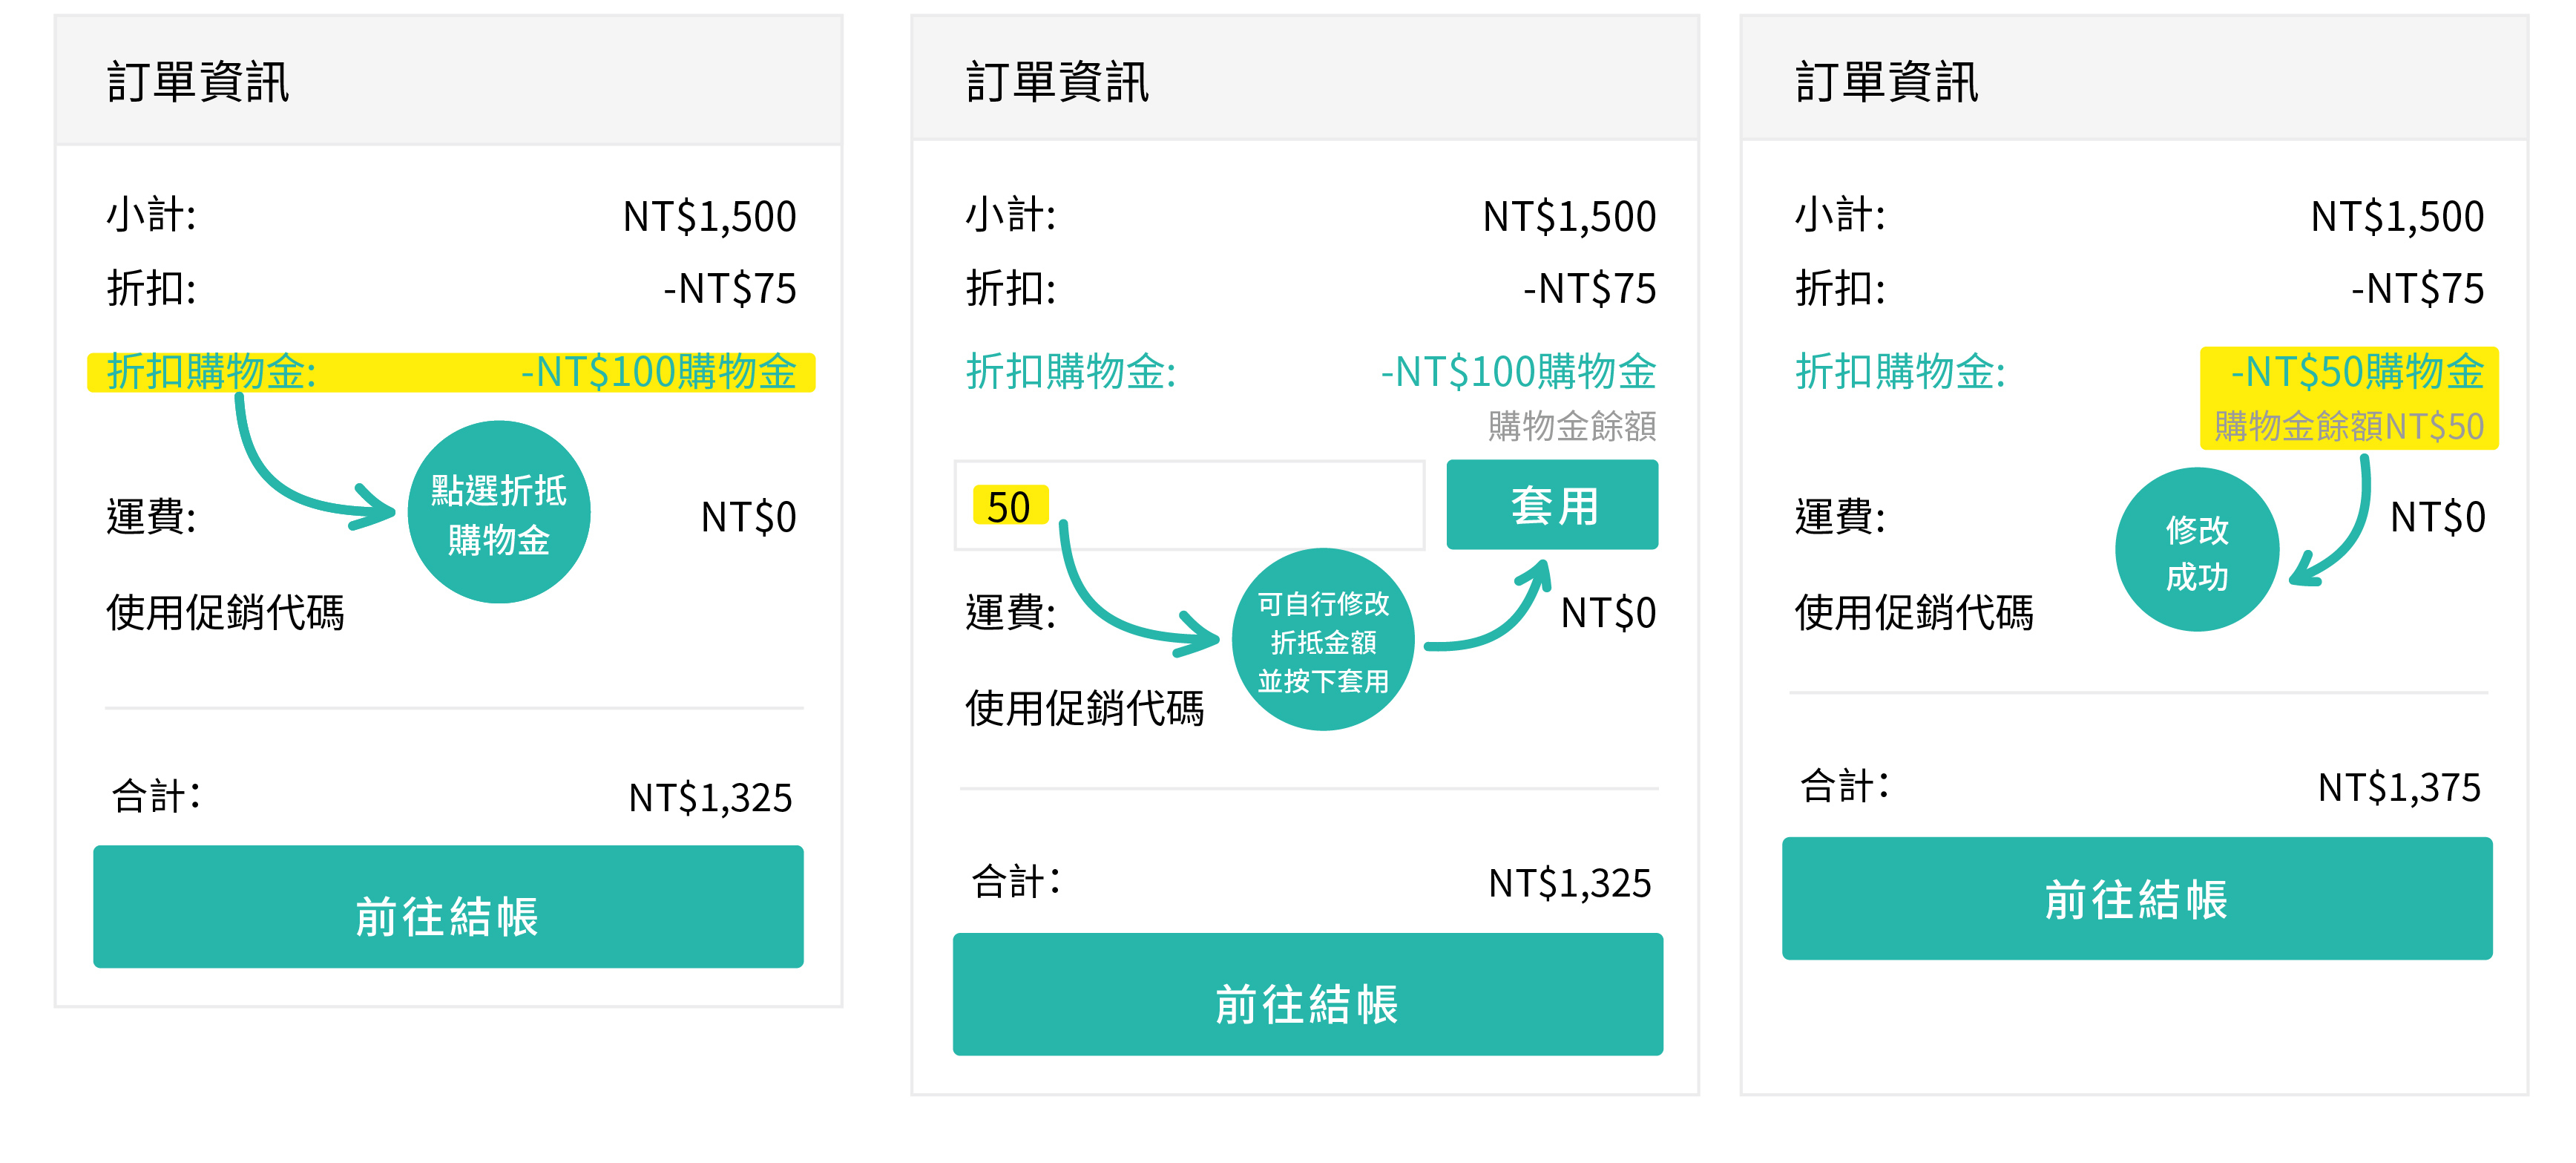Click the 點選折抵購物金 teal circle
This screenshot has height=1163, width=2576.
click(498, 513)
